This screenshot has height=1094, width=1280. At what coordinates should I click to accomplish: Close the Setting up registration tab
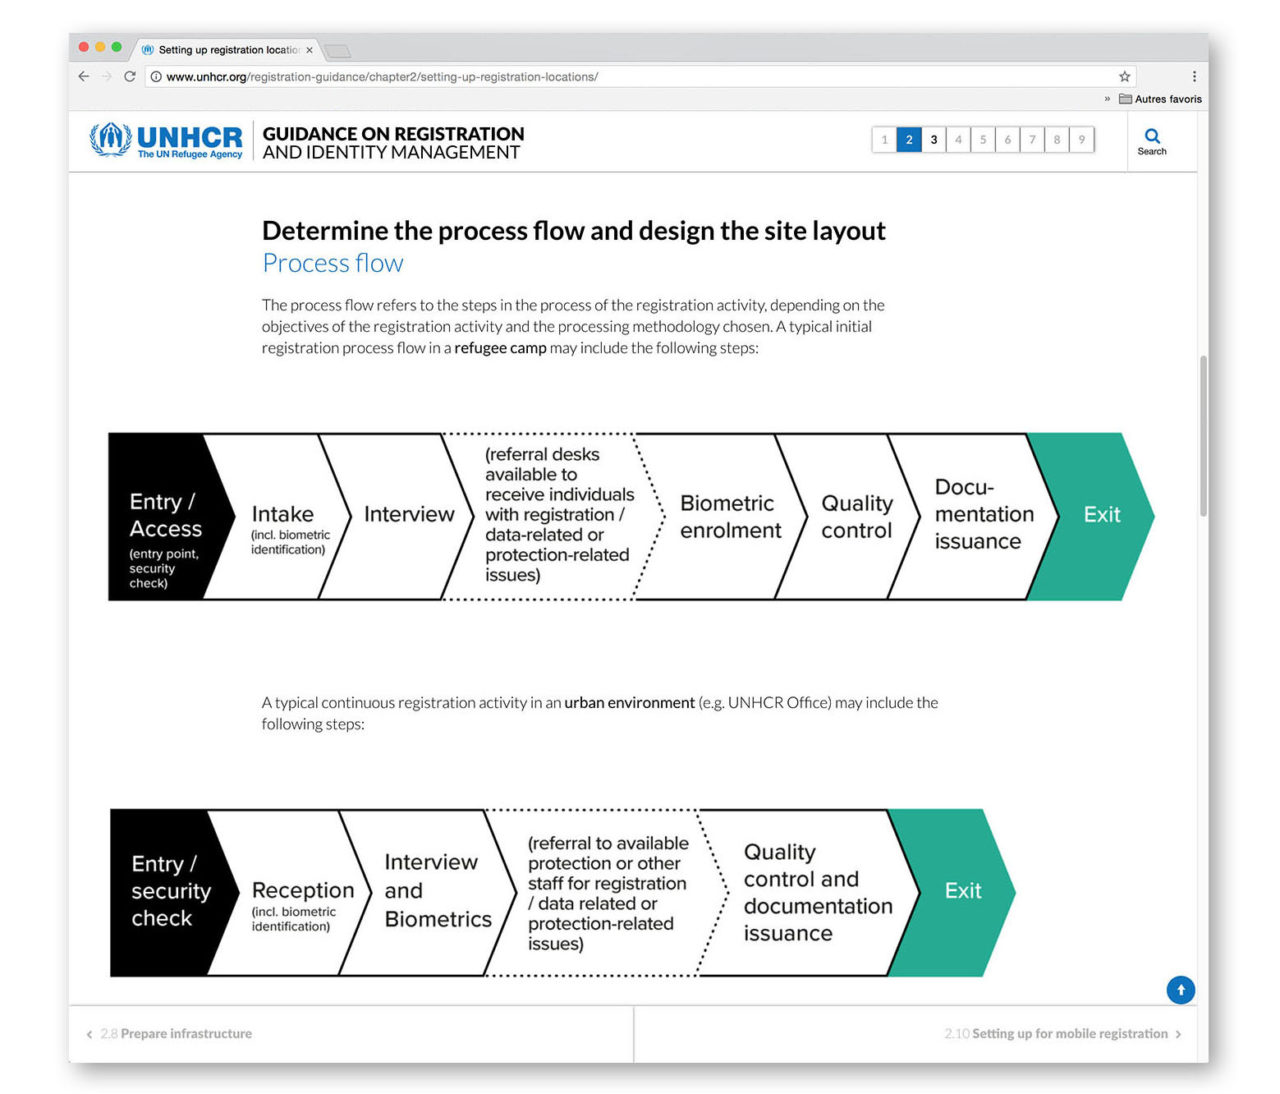[x=309, y=50]
